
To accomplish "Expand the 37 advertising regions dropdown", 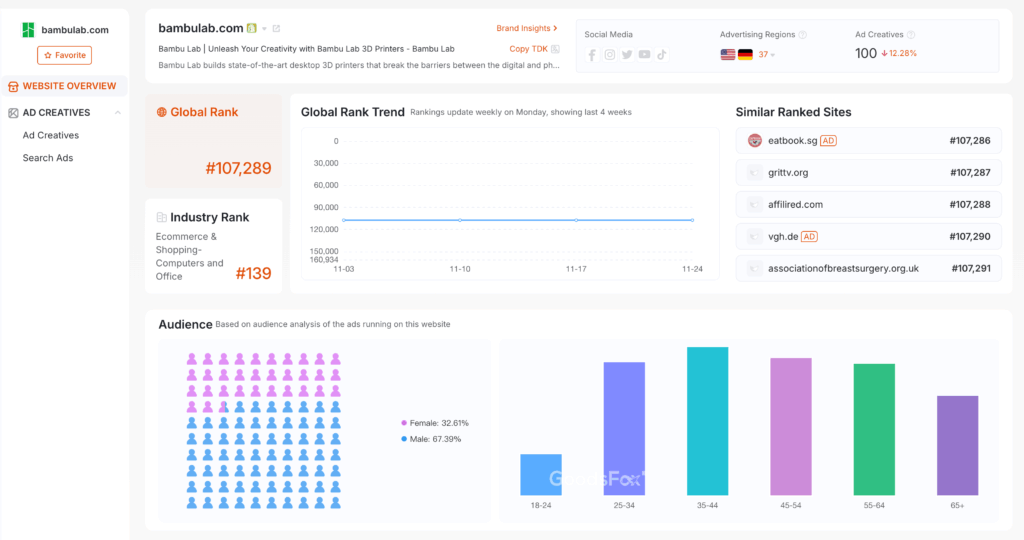I will [767, 54].
